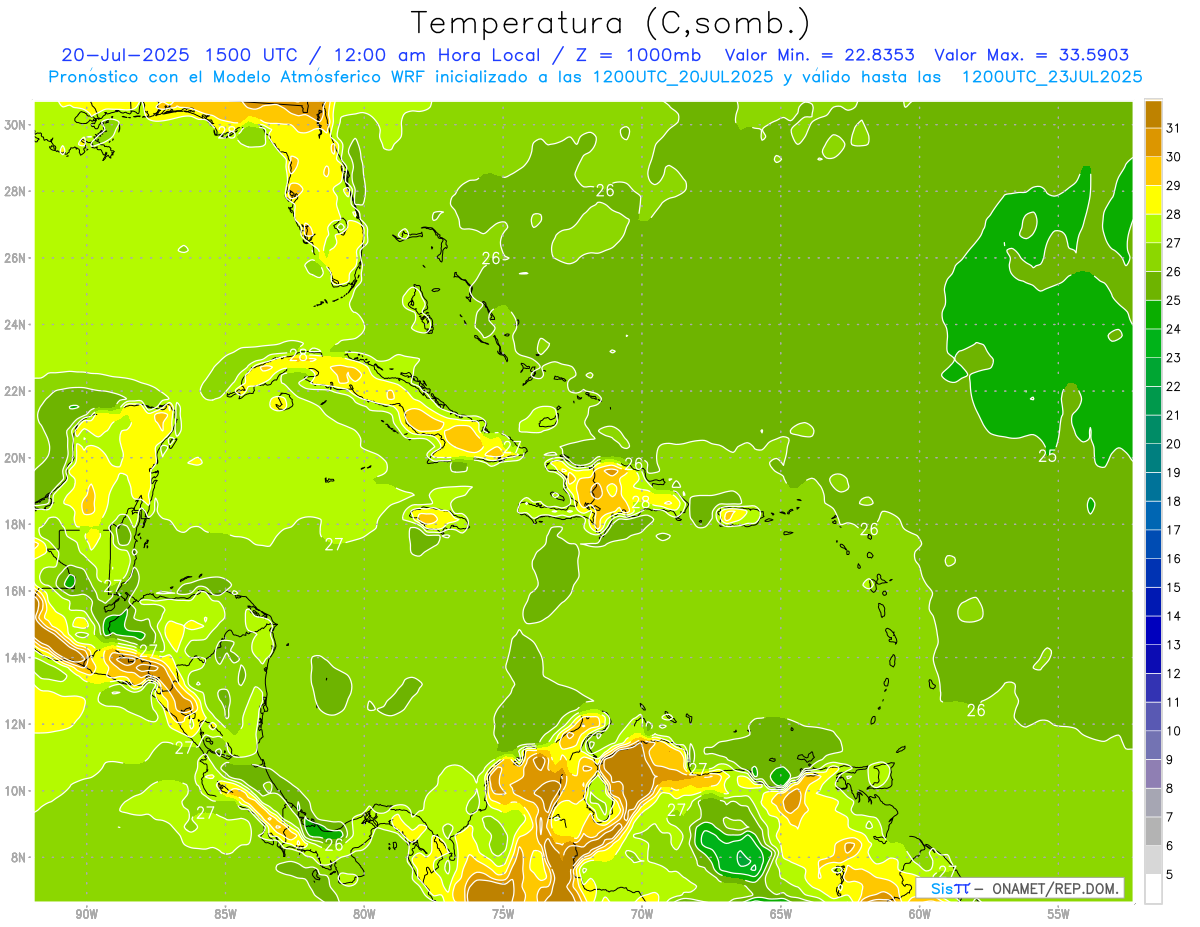Click the 55W longitude axis label
Screen dimensions: 1200x927
[x=1058, y=914]
